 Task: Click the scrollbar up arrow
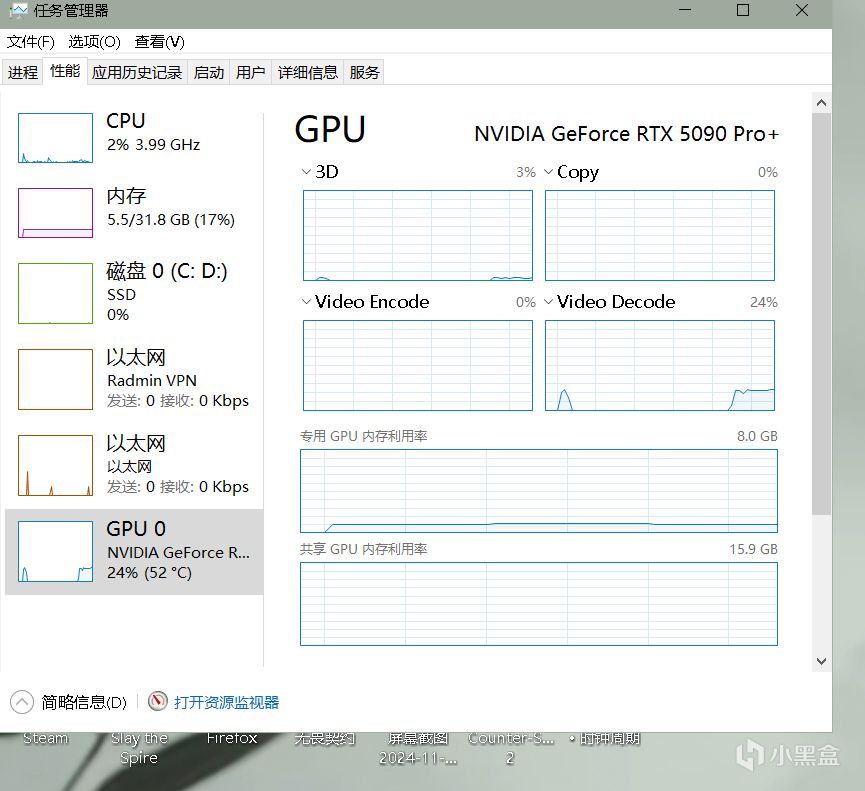point(821,103)
